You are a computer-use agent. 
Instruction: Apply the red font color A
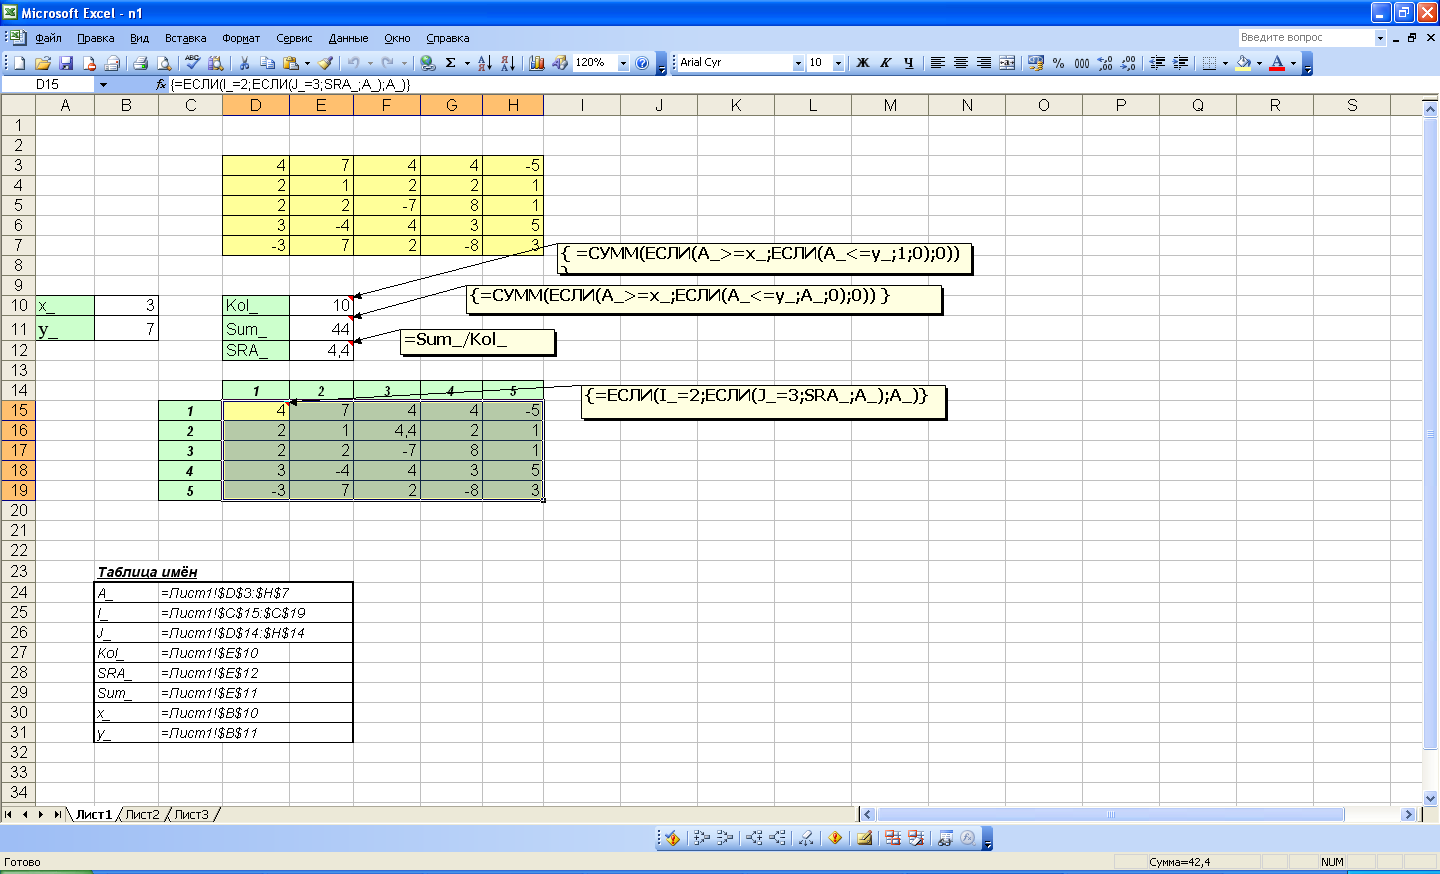tap(1277, 63)
